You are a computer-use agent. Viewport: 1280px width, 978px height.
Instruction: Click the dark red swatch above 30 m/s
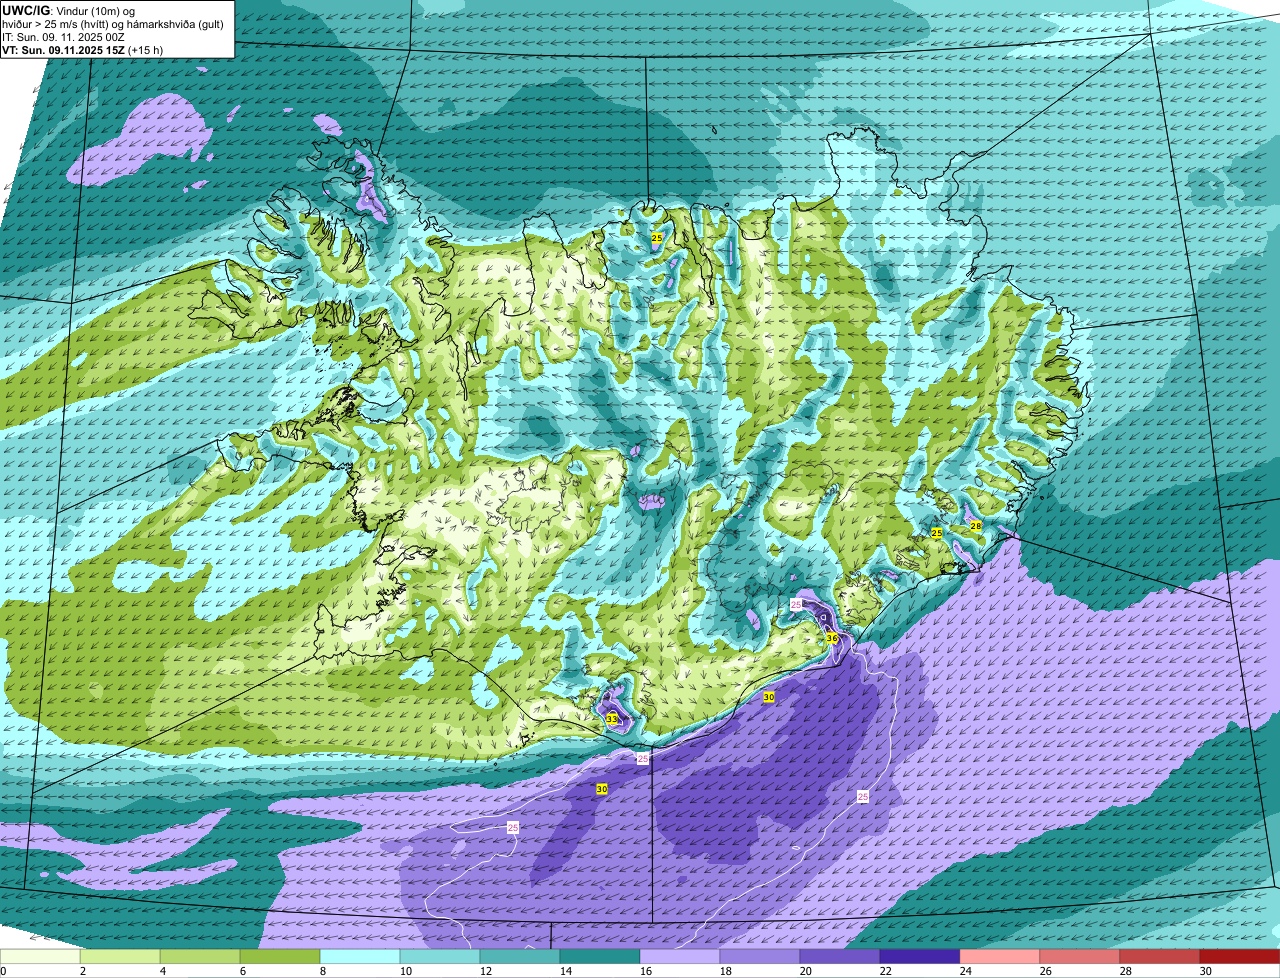point(1240,957)
